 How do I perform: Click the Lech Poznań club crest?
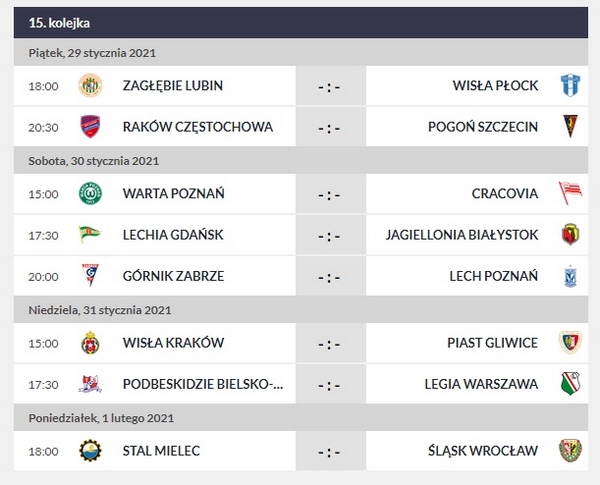(x=569, y=275)
